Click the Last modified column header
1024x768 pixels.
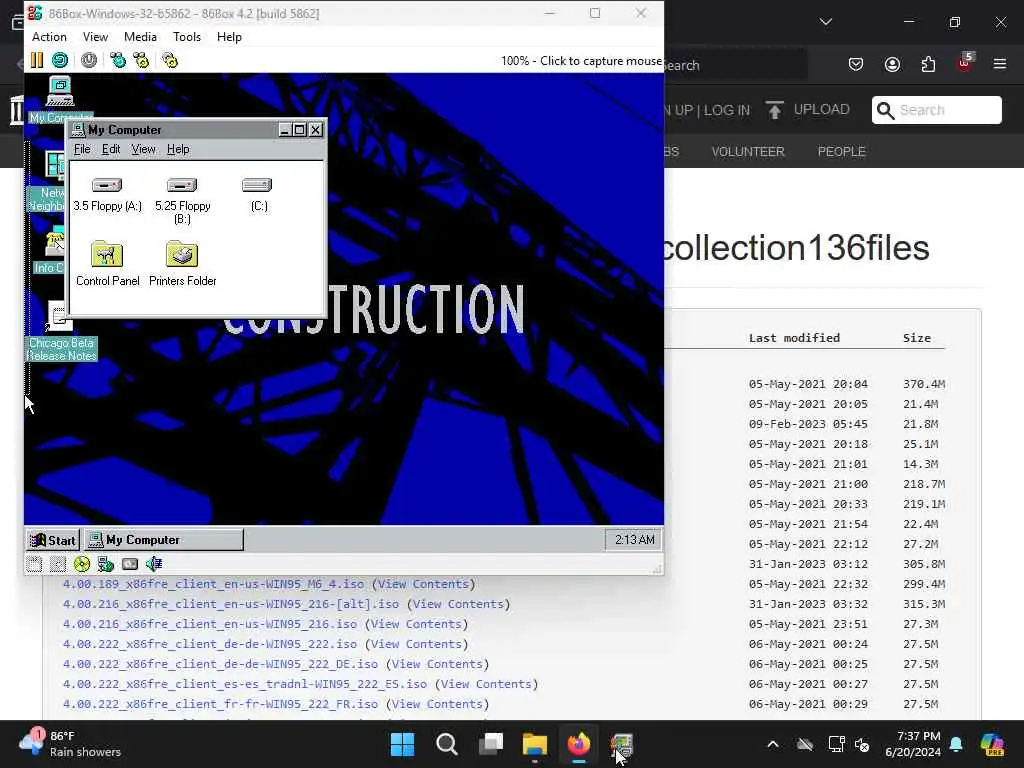coord(794,338)
